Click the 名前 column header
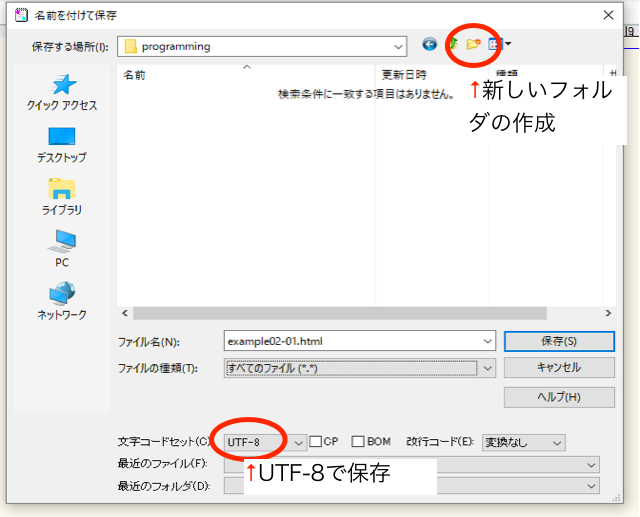This screenshot has width=640, height=517. pos(135,75)
